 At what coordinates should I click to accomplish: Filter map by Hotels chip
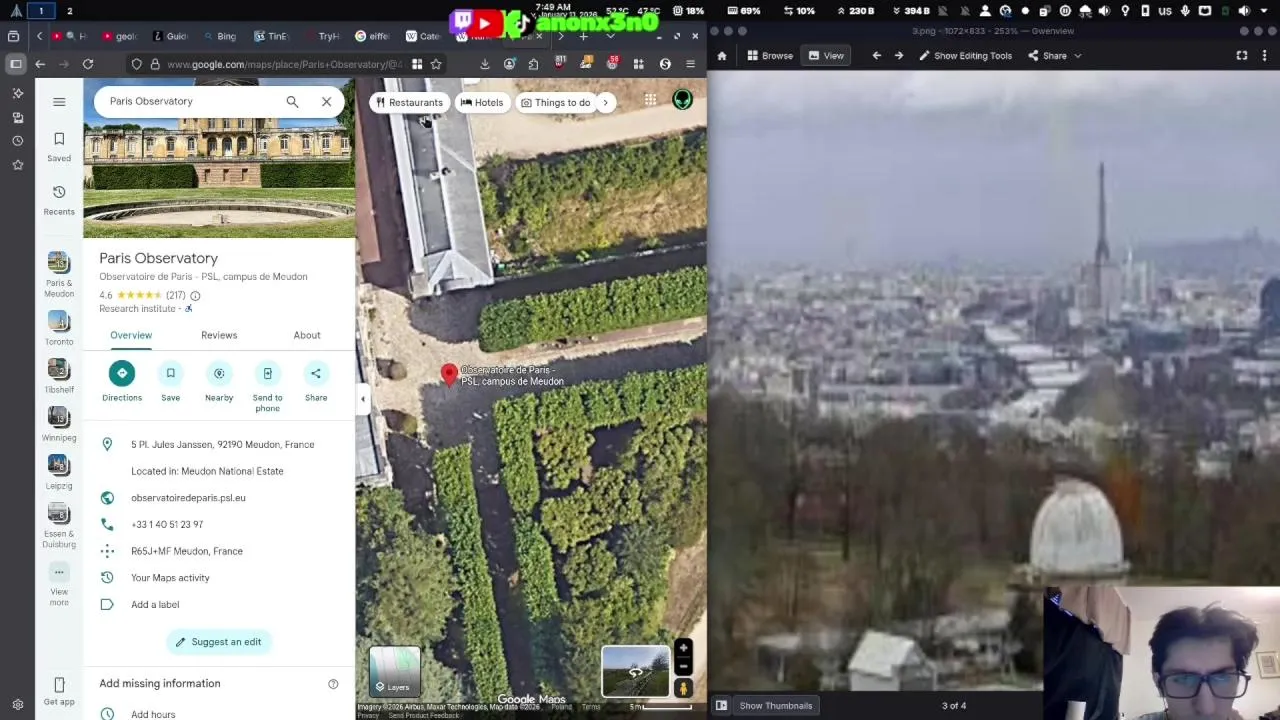tap(482, 102)
